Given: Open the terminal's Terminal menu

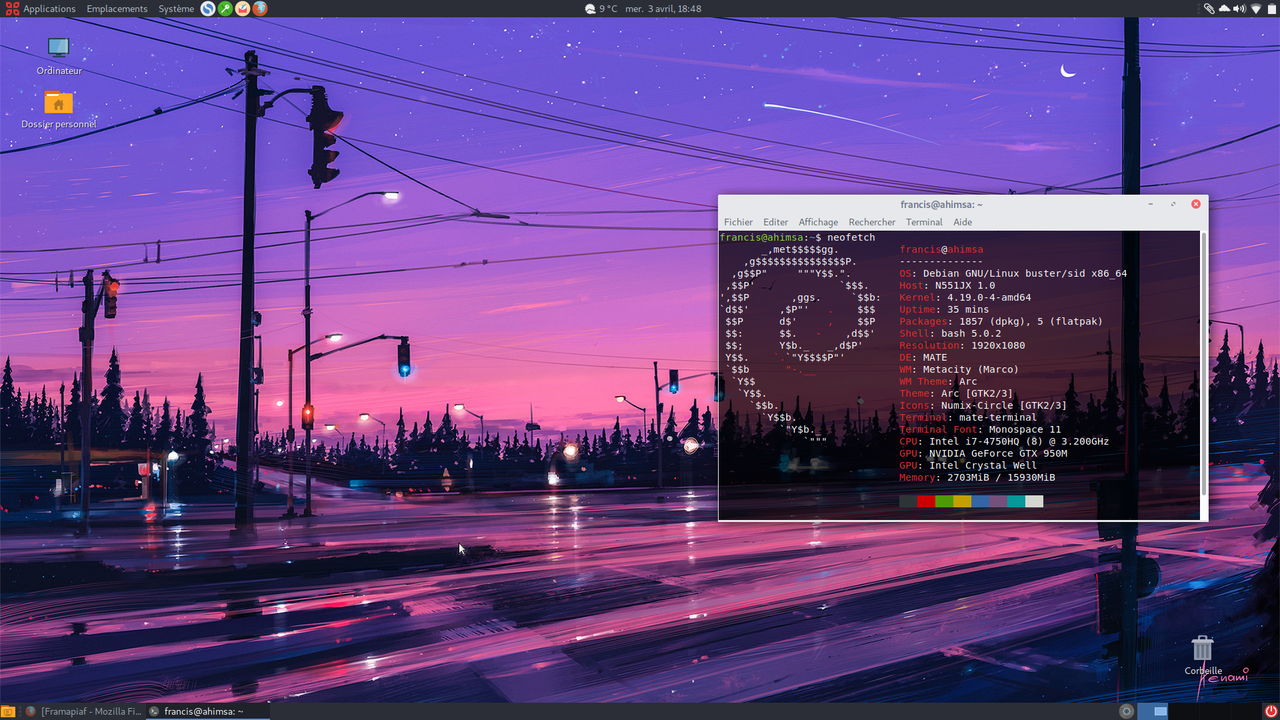Looking at the screenshot, I should 924,222.
